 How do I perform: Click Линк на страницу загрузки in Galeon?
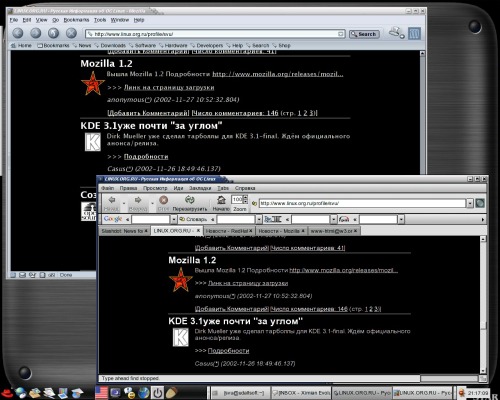[248, 283]
